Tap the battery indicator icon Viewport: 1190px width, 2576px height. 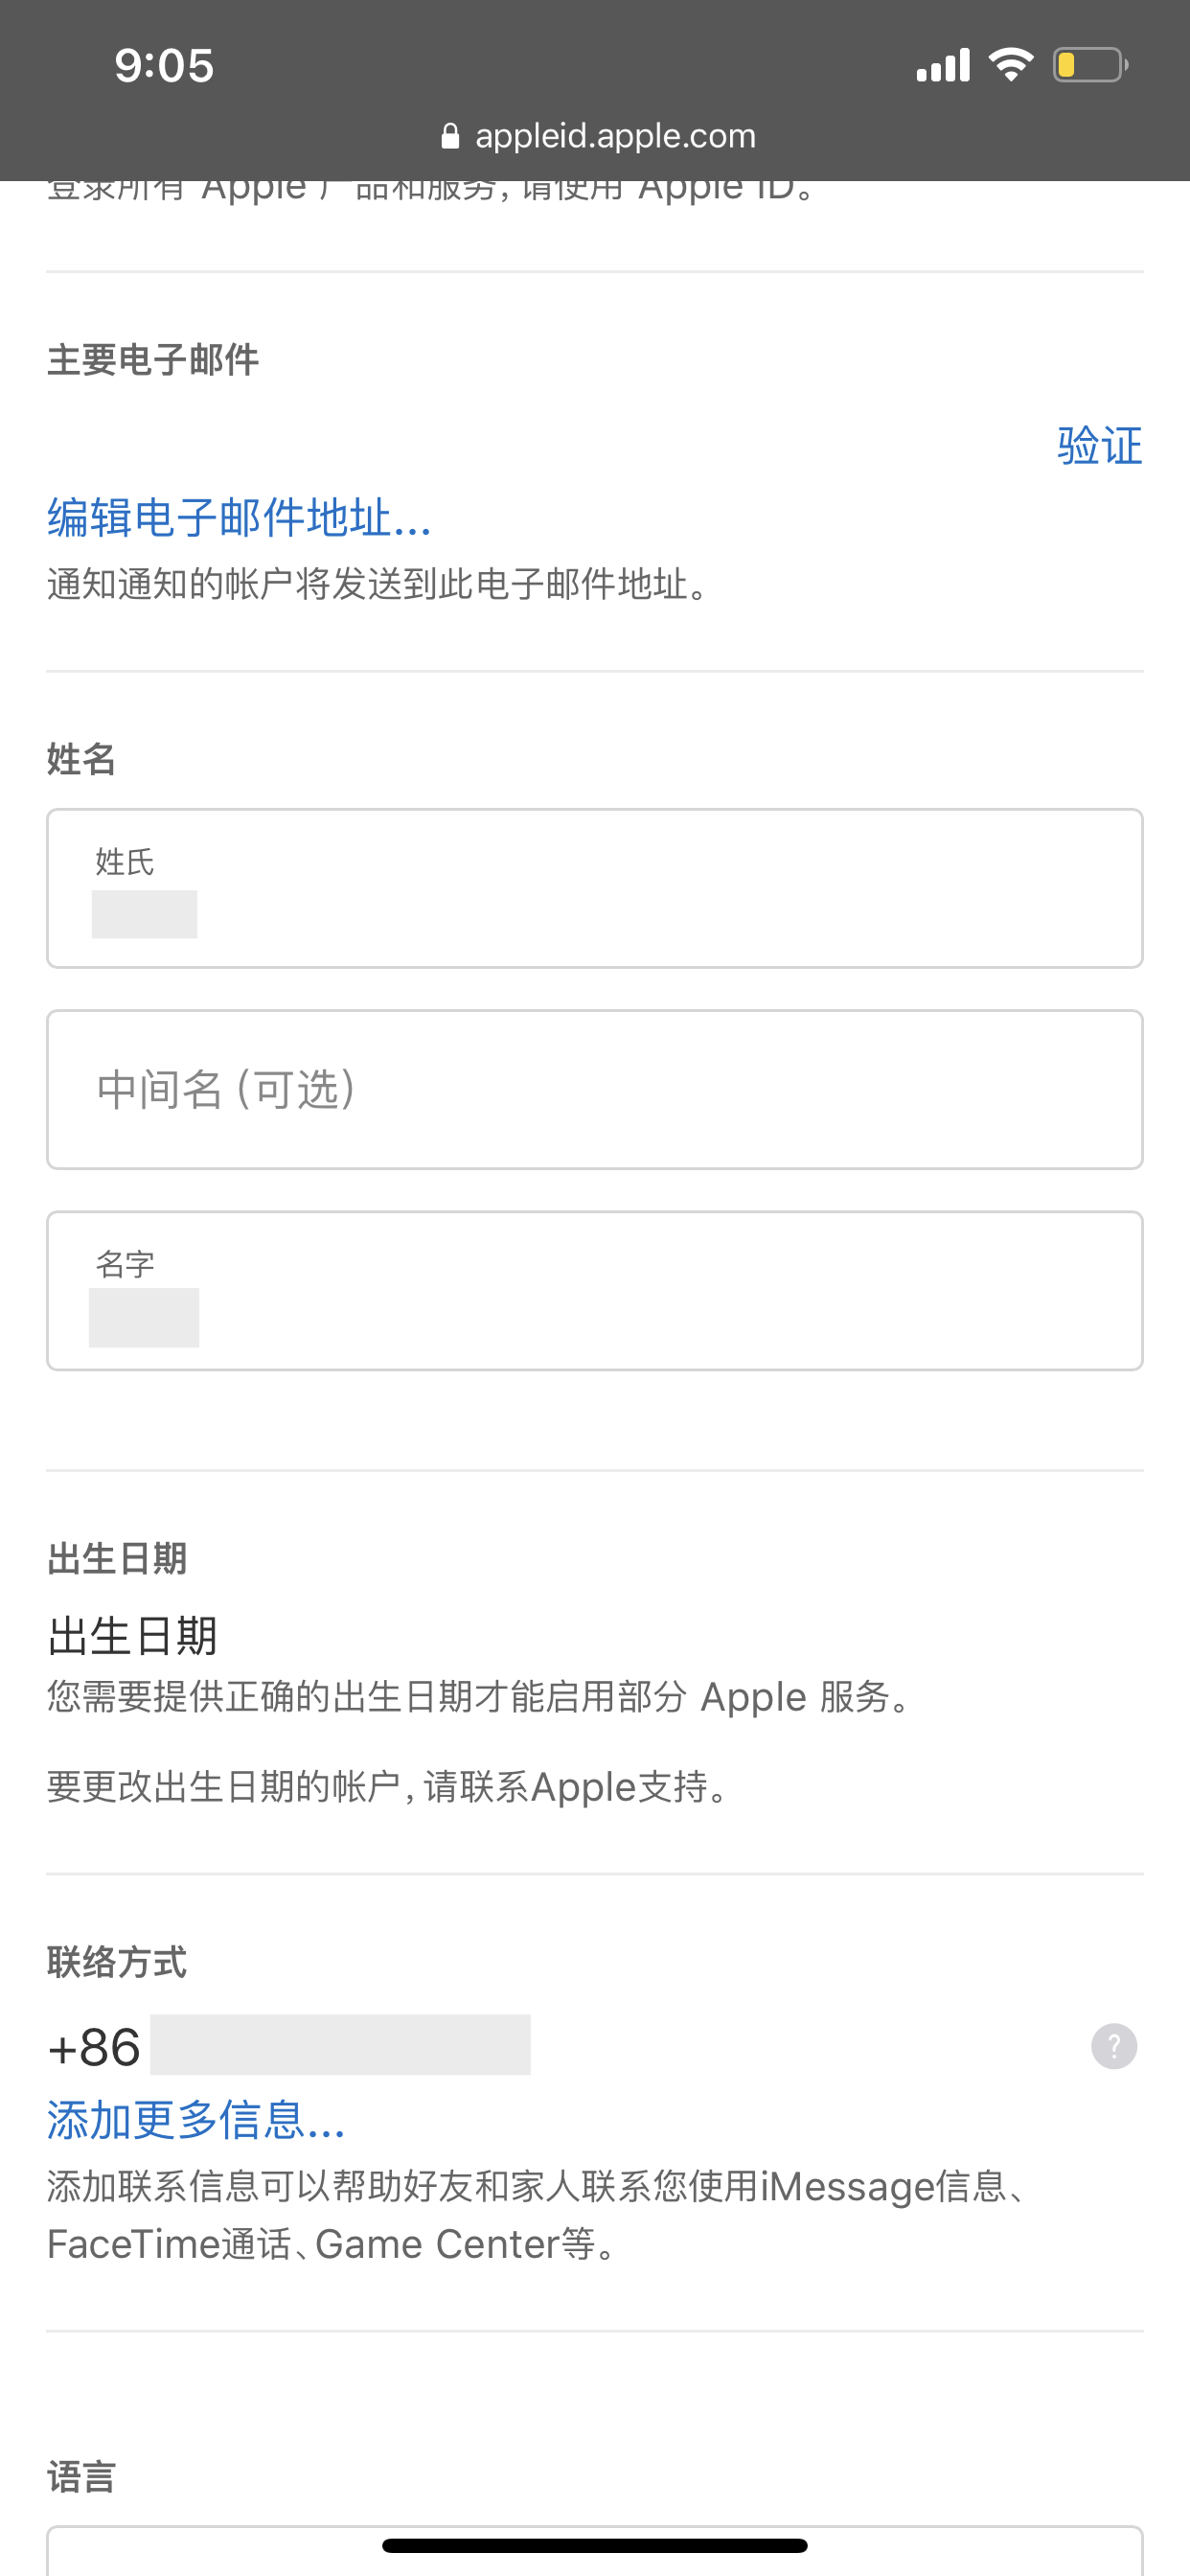tap(1089, 65)
